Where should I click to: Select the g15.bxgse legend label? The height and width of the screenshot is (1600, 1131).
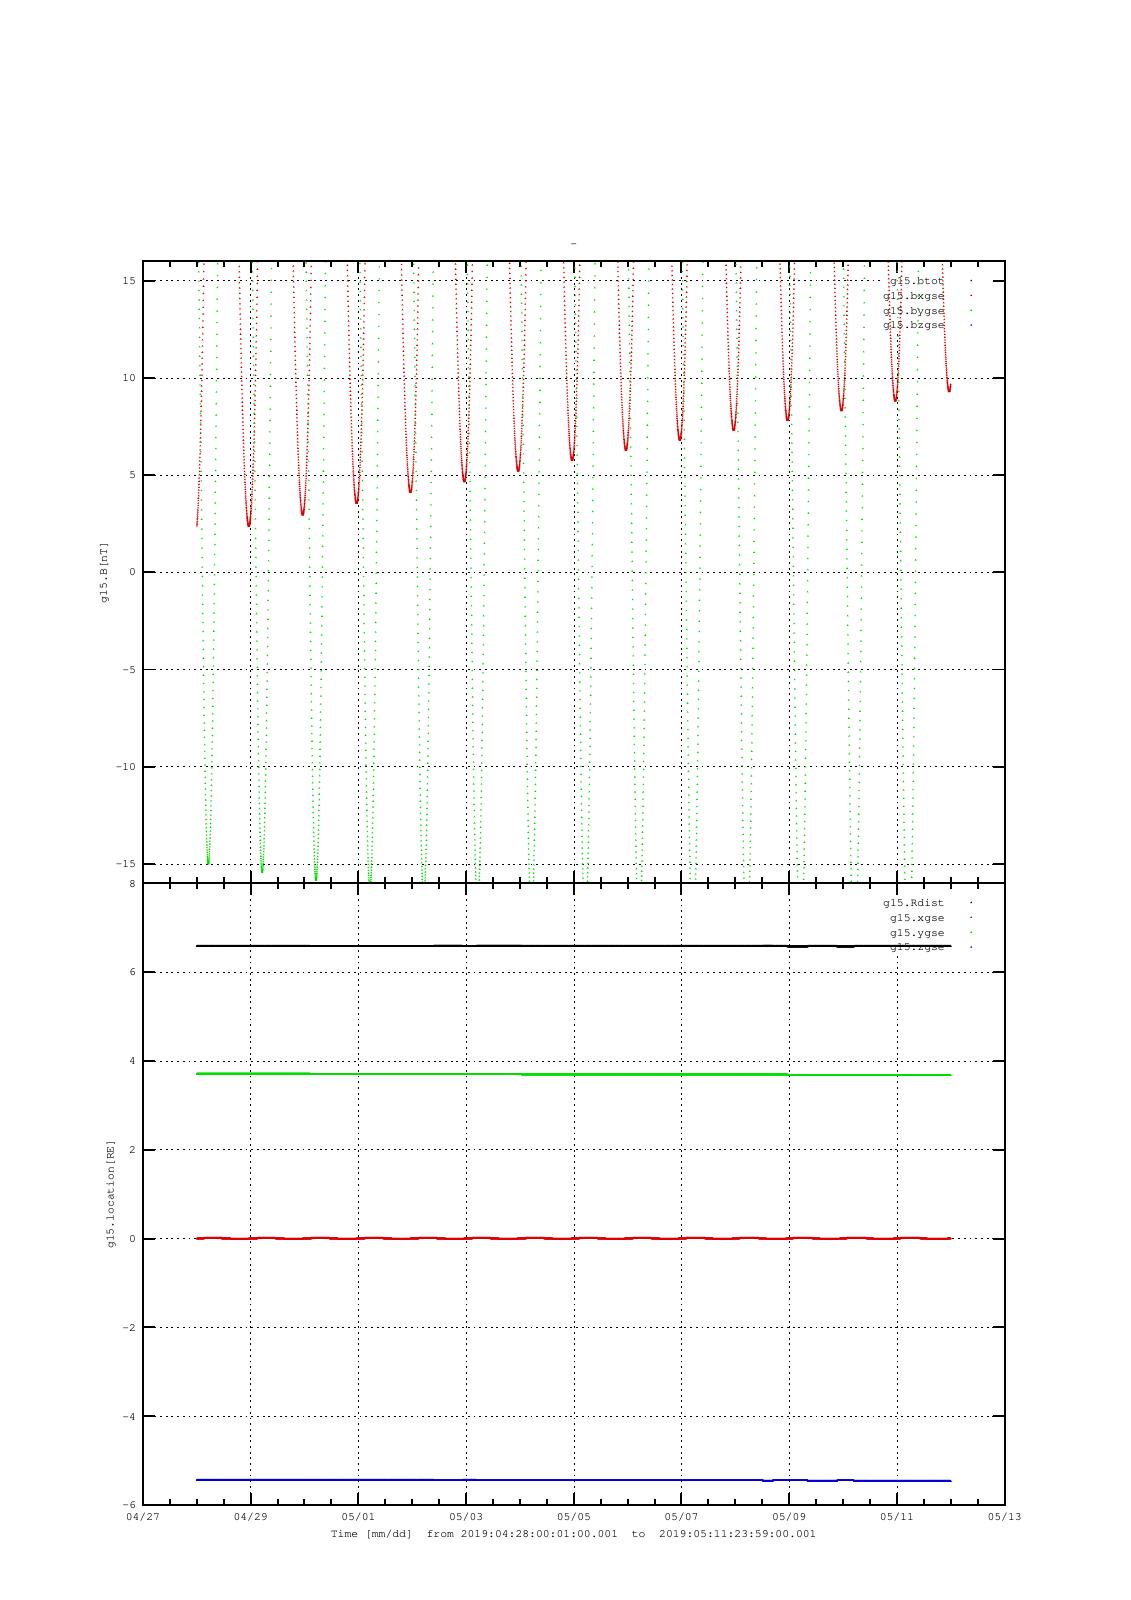point(913,296)
